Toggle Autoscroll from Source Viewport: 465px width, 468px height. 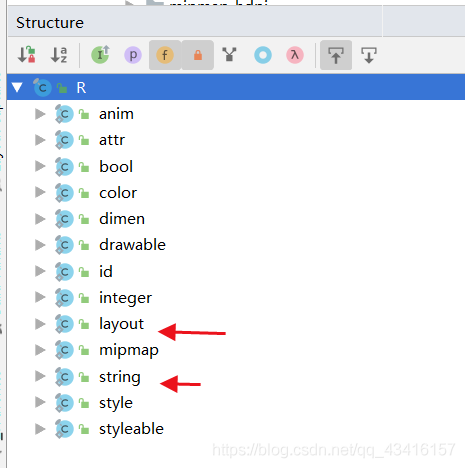click(369, 55)
